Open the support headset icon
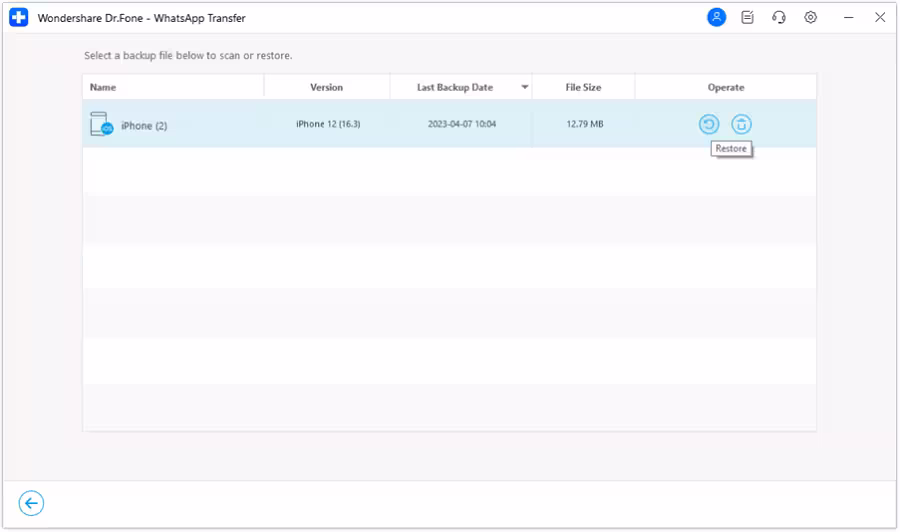 click(779, 17)
